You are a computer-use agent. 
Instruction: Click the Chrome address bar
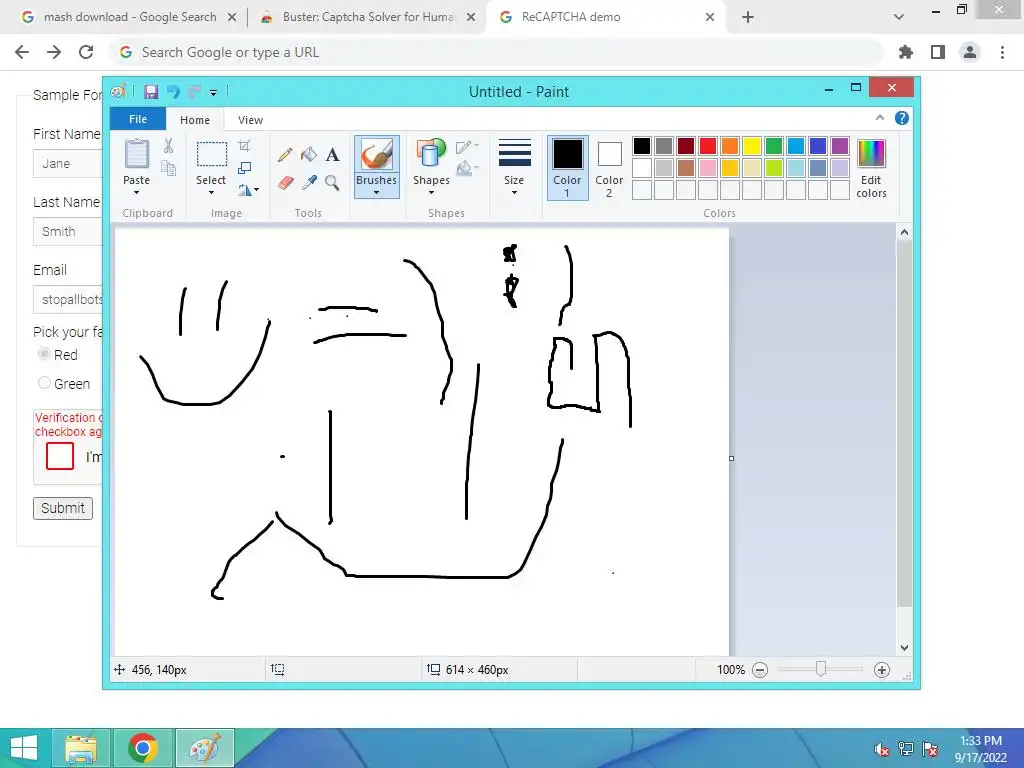(496, 52)
